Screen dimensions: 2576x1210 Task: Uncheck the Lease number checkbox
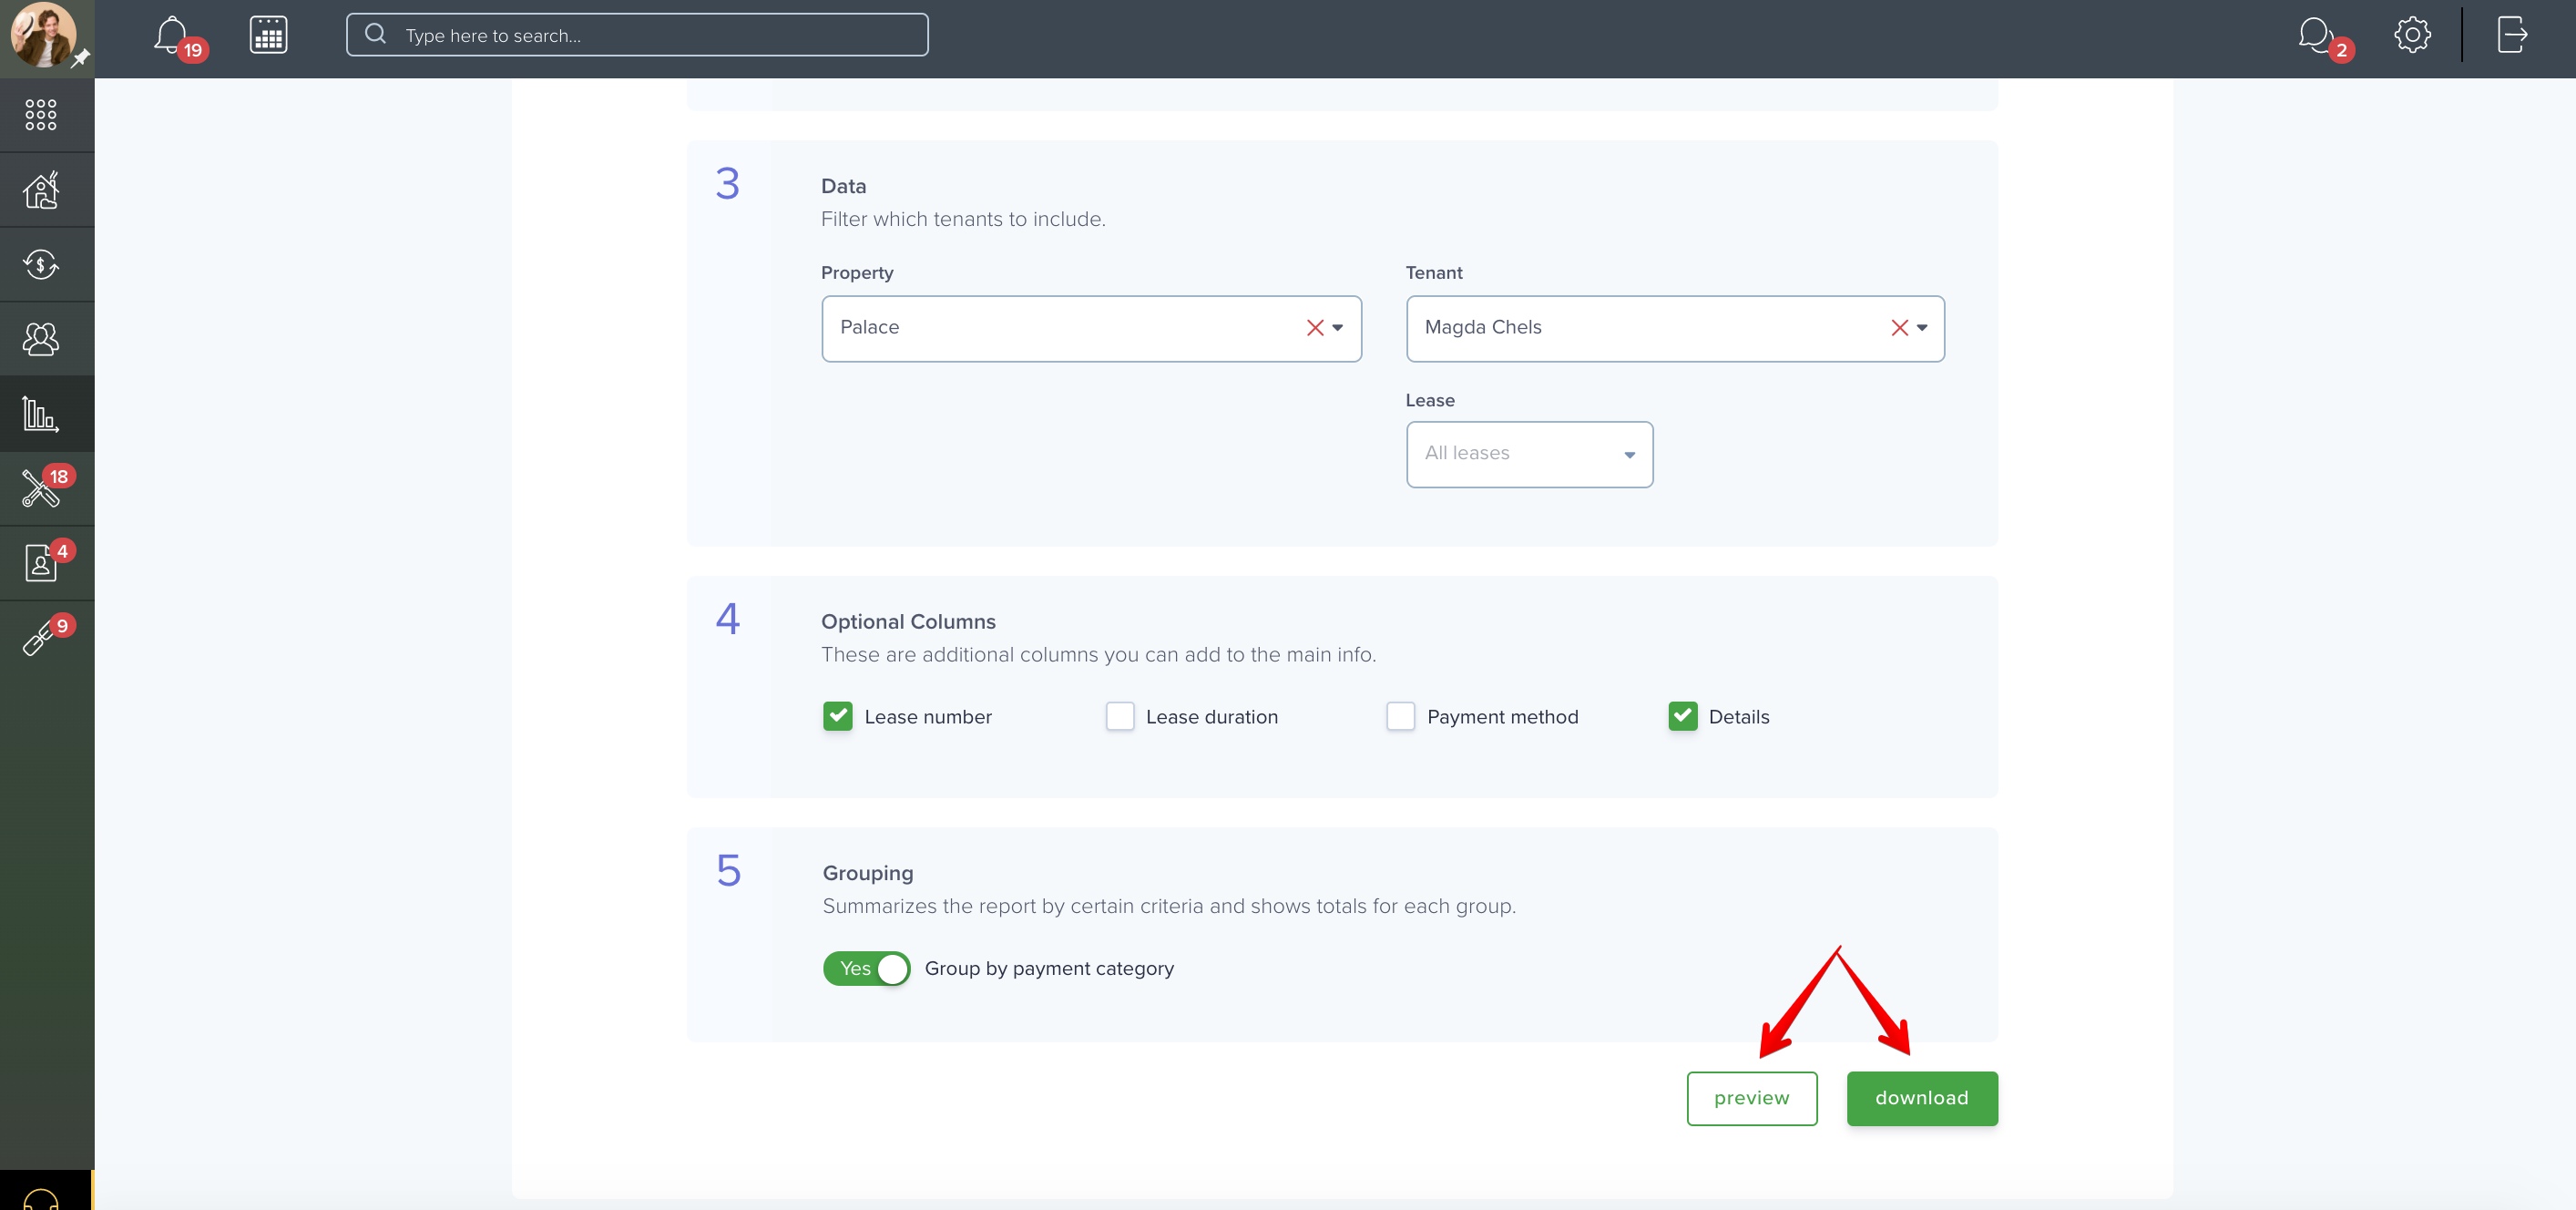coord(838,717)
